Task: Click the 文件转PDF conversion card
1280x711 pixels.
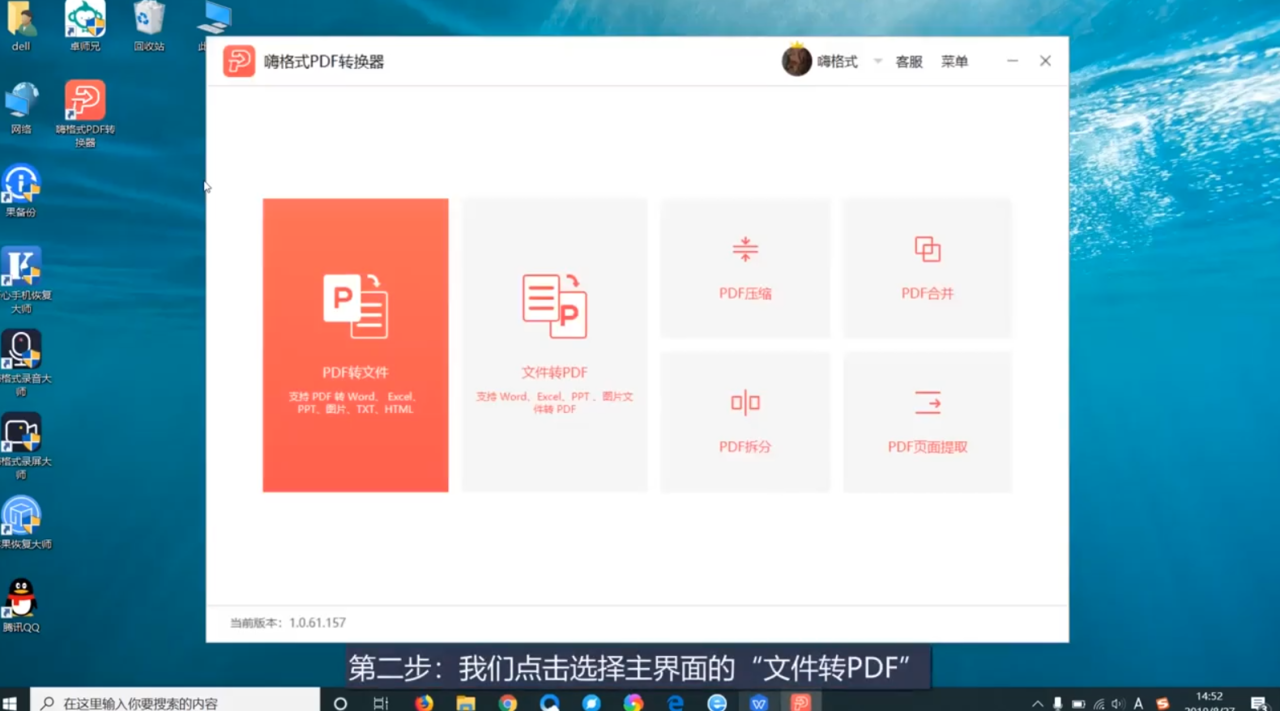Action: [x=554, y=345]
